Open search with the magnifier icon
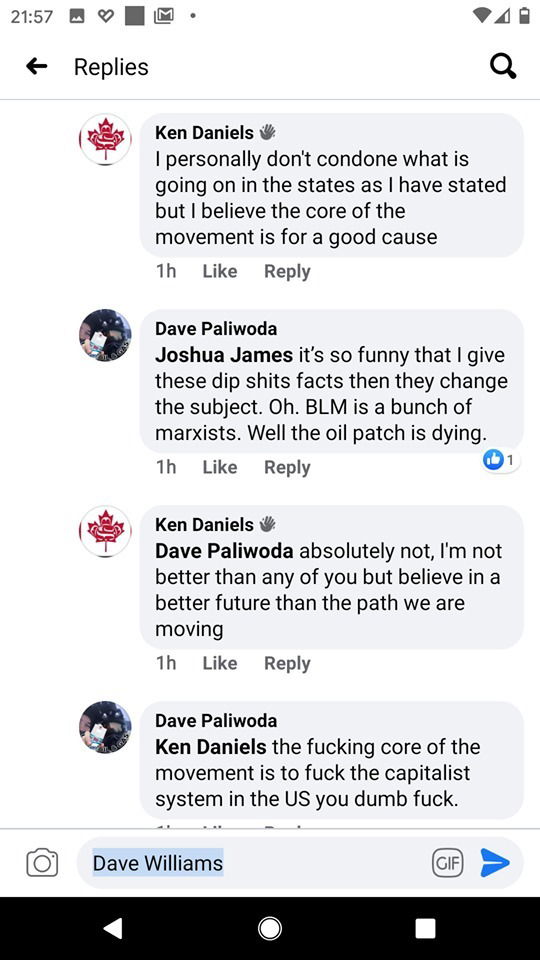Screen dimensions: 540x960 pos(503,66)
